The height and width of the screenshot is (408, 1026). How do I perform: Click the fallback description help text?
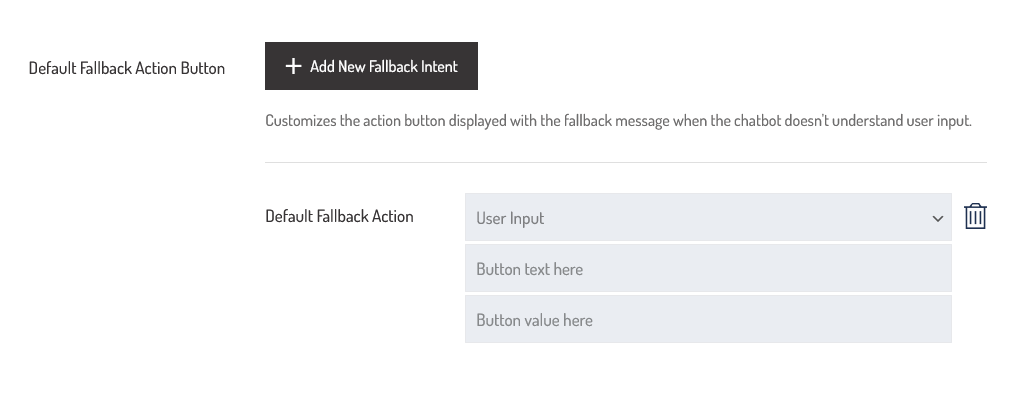(x=618, y=121)
